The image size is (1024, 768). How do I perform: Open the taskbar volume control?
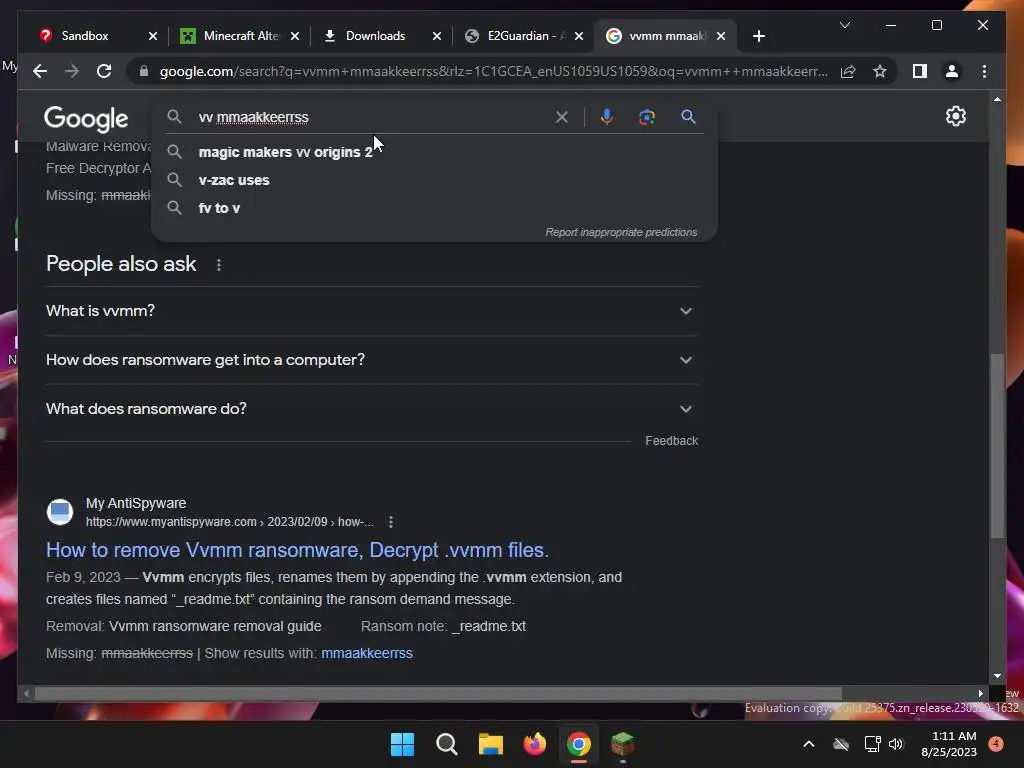(x=896, y=744)
